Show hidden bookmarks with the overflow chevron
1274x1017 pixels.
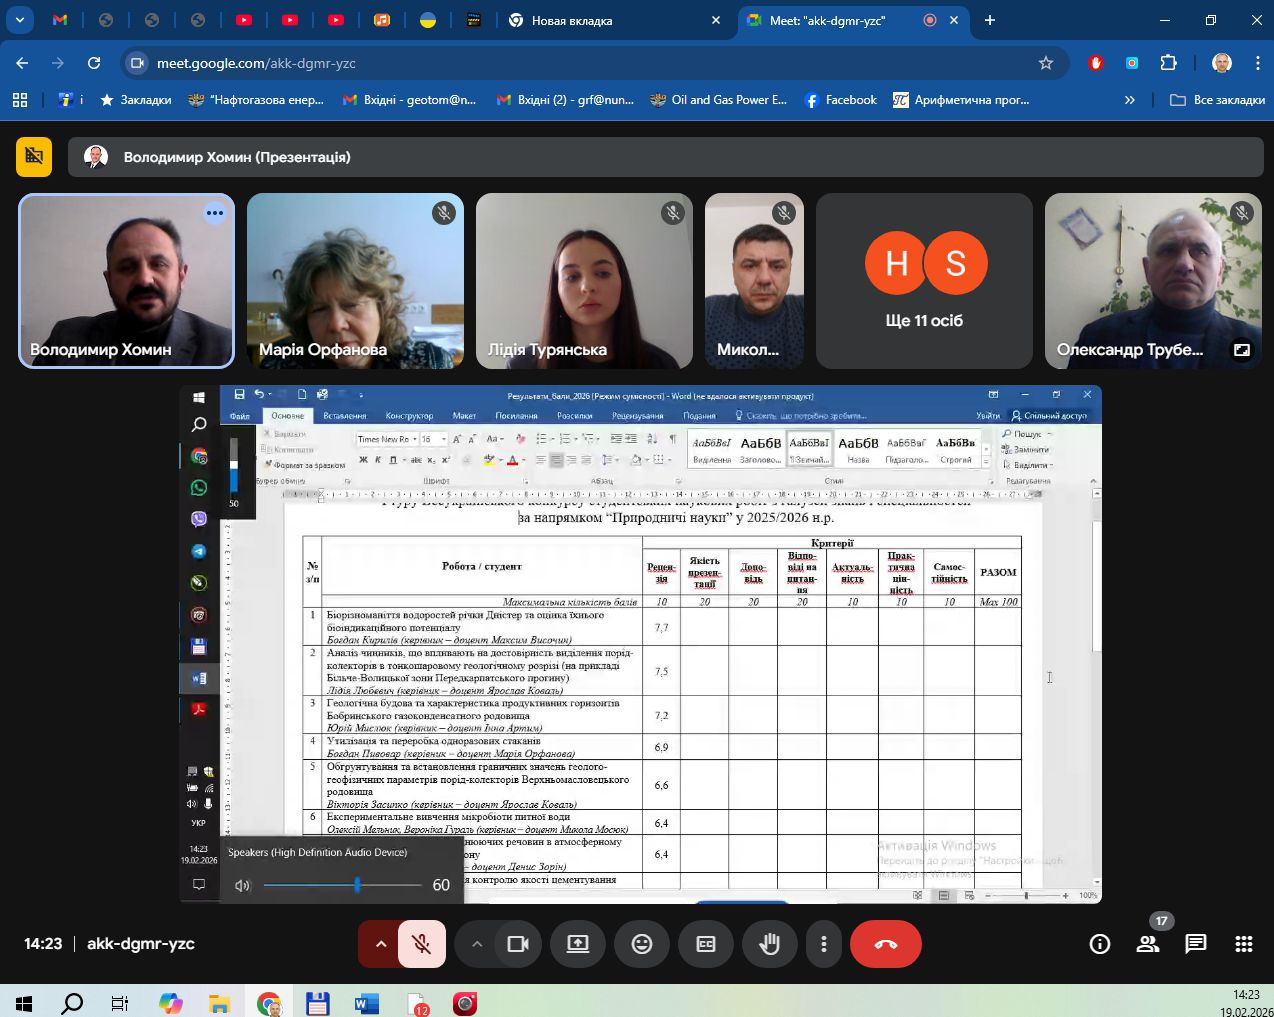point(1130,100)
